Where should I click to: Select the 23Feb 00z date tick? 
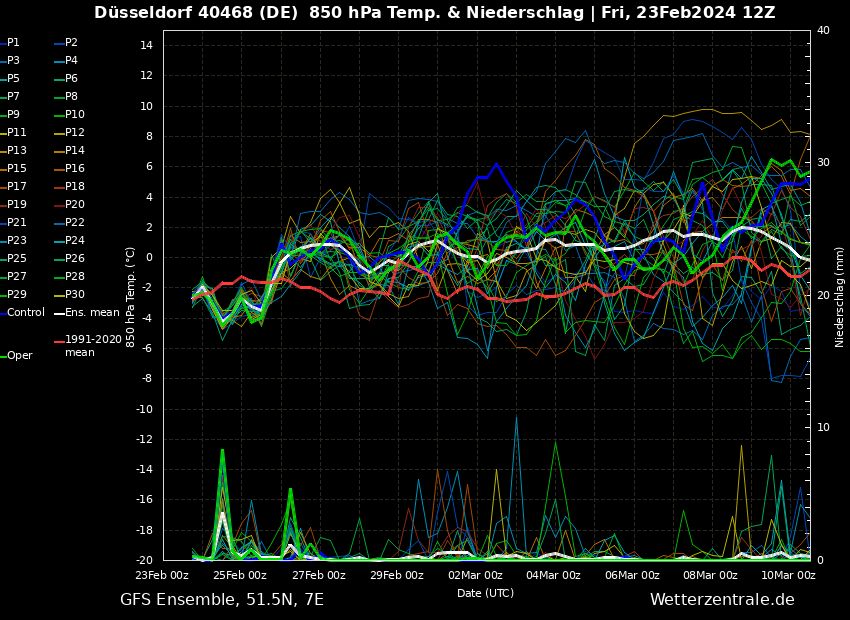(x=163, y=575)
